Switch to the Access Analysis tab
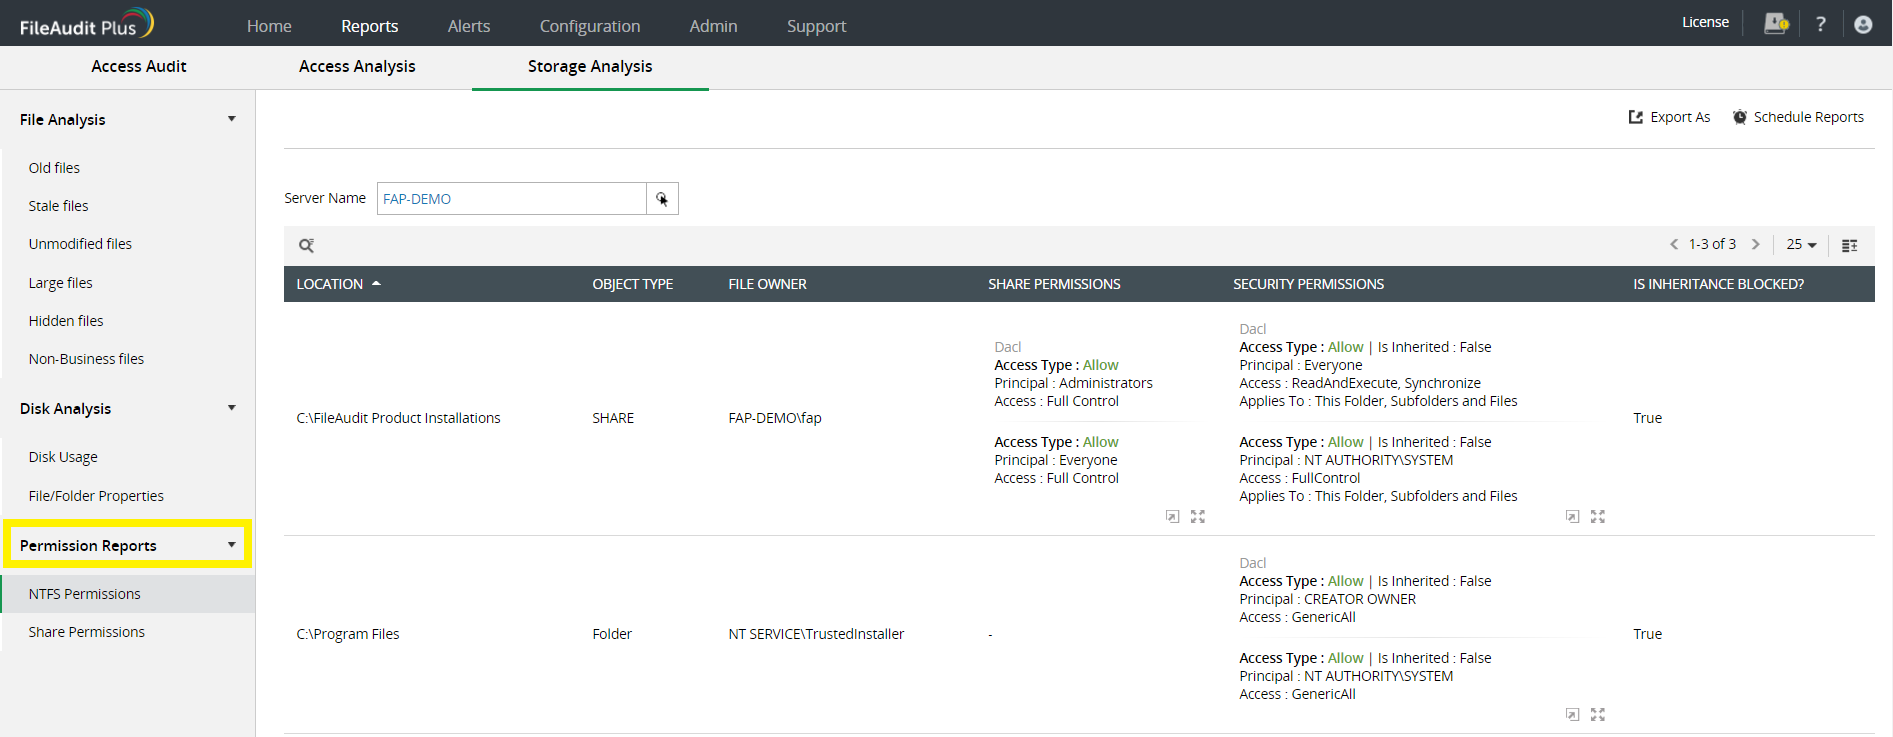The image size is (1893, 737). click(357, 66)
